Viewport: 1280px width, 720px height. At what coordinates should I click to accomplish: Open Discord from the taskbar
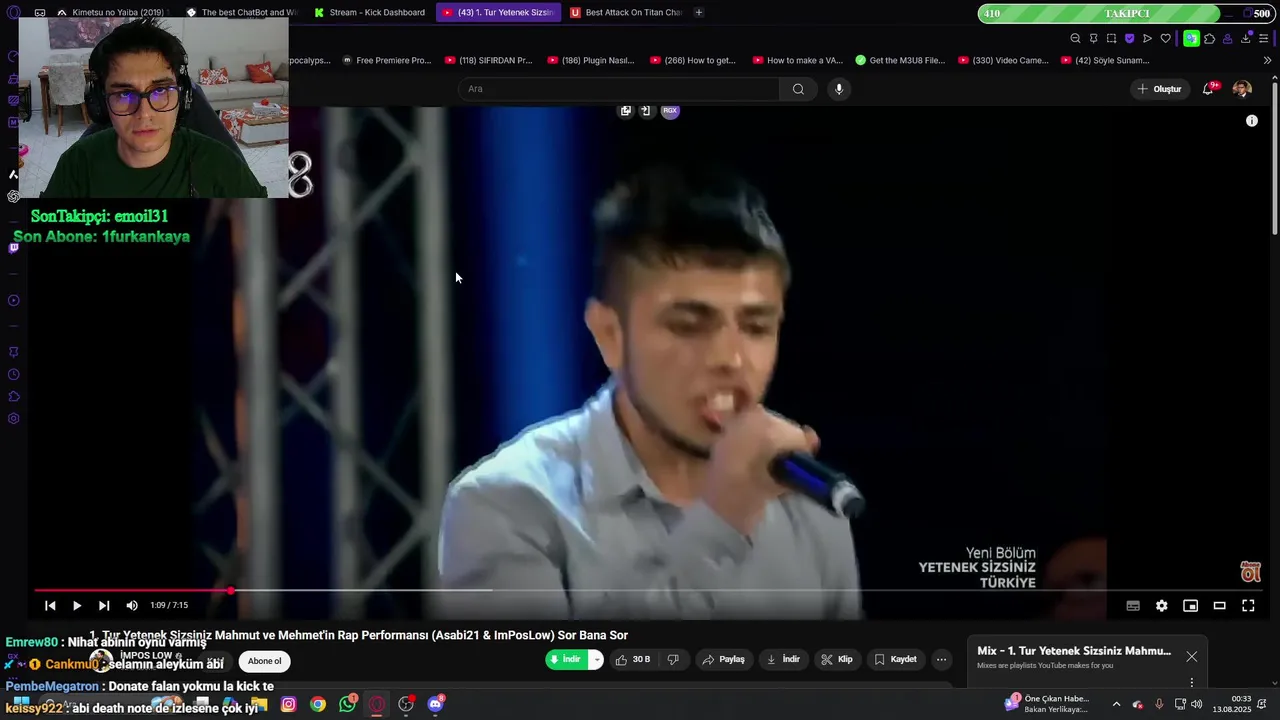[x=435, y=704]
